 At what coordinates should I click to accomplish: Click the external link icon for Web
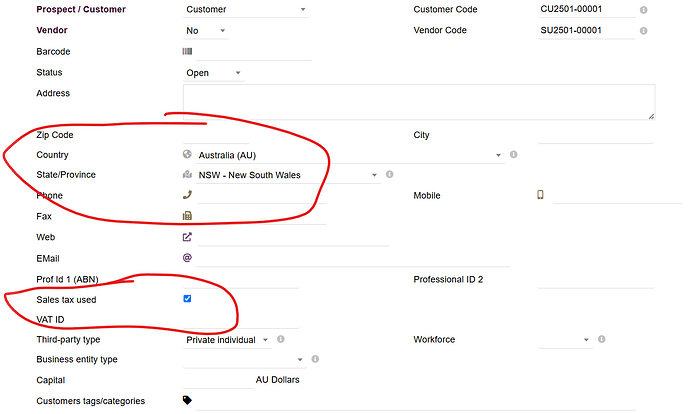pos(187,237)
